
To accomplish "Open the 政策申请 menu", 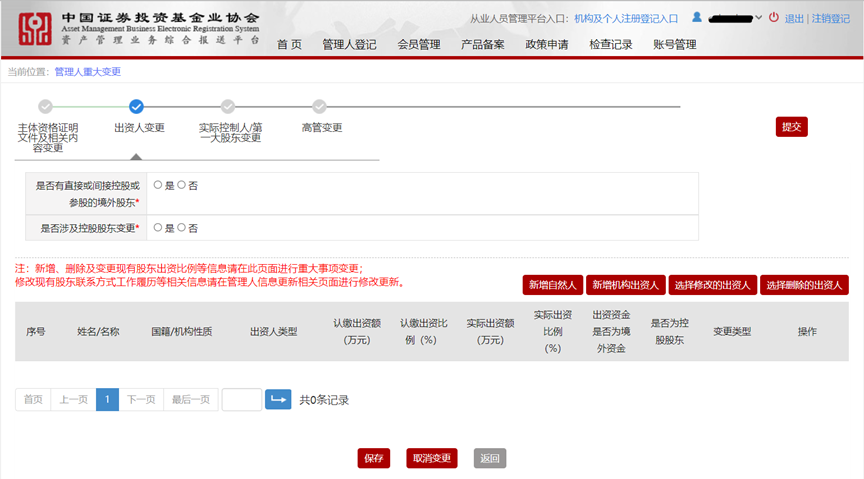I will [x=547, y=45].
